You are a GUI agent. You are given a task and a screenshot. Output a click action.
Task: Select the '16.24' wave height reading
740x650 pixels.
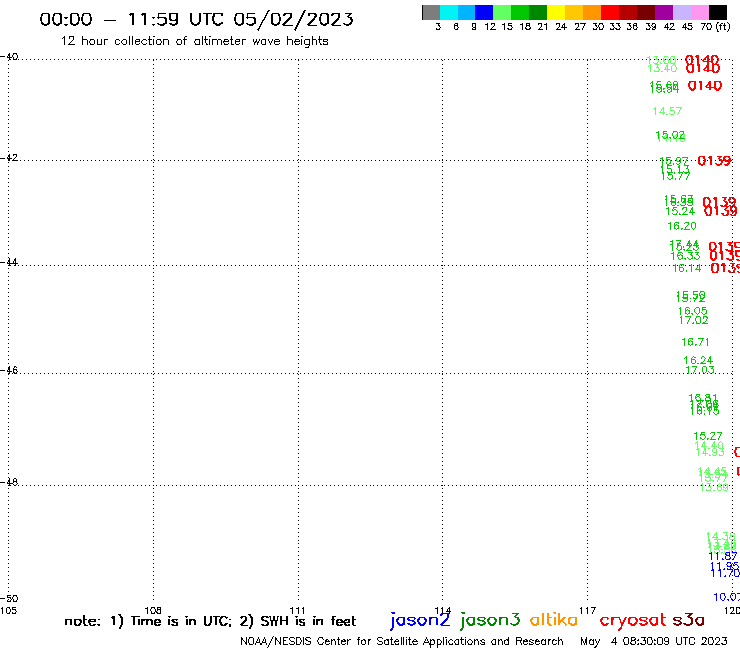698,361
